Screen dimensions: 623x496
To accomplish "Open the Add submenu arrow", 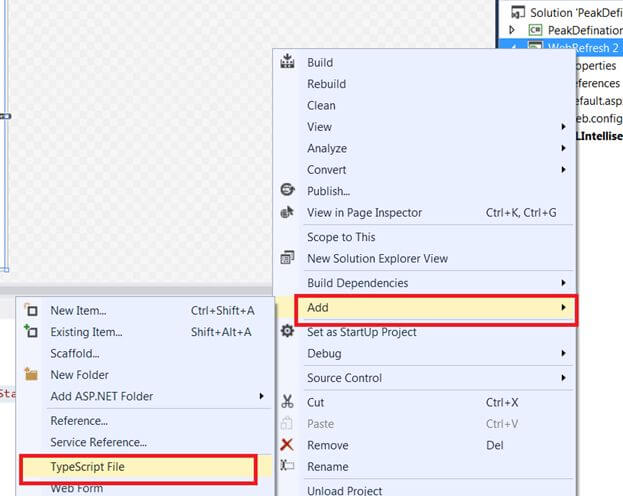I will coord(563,307).
